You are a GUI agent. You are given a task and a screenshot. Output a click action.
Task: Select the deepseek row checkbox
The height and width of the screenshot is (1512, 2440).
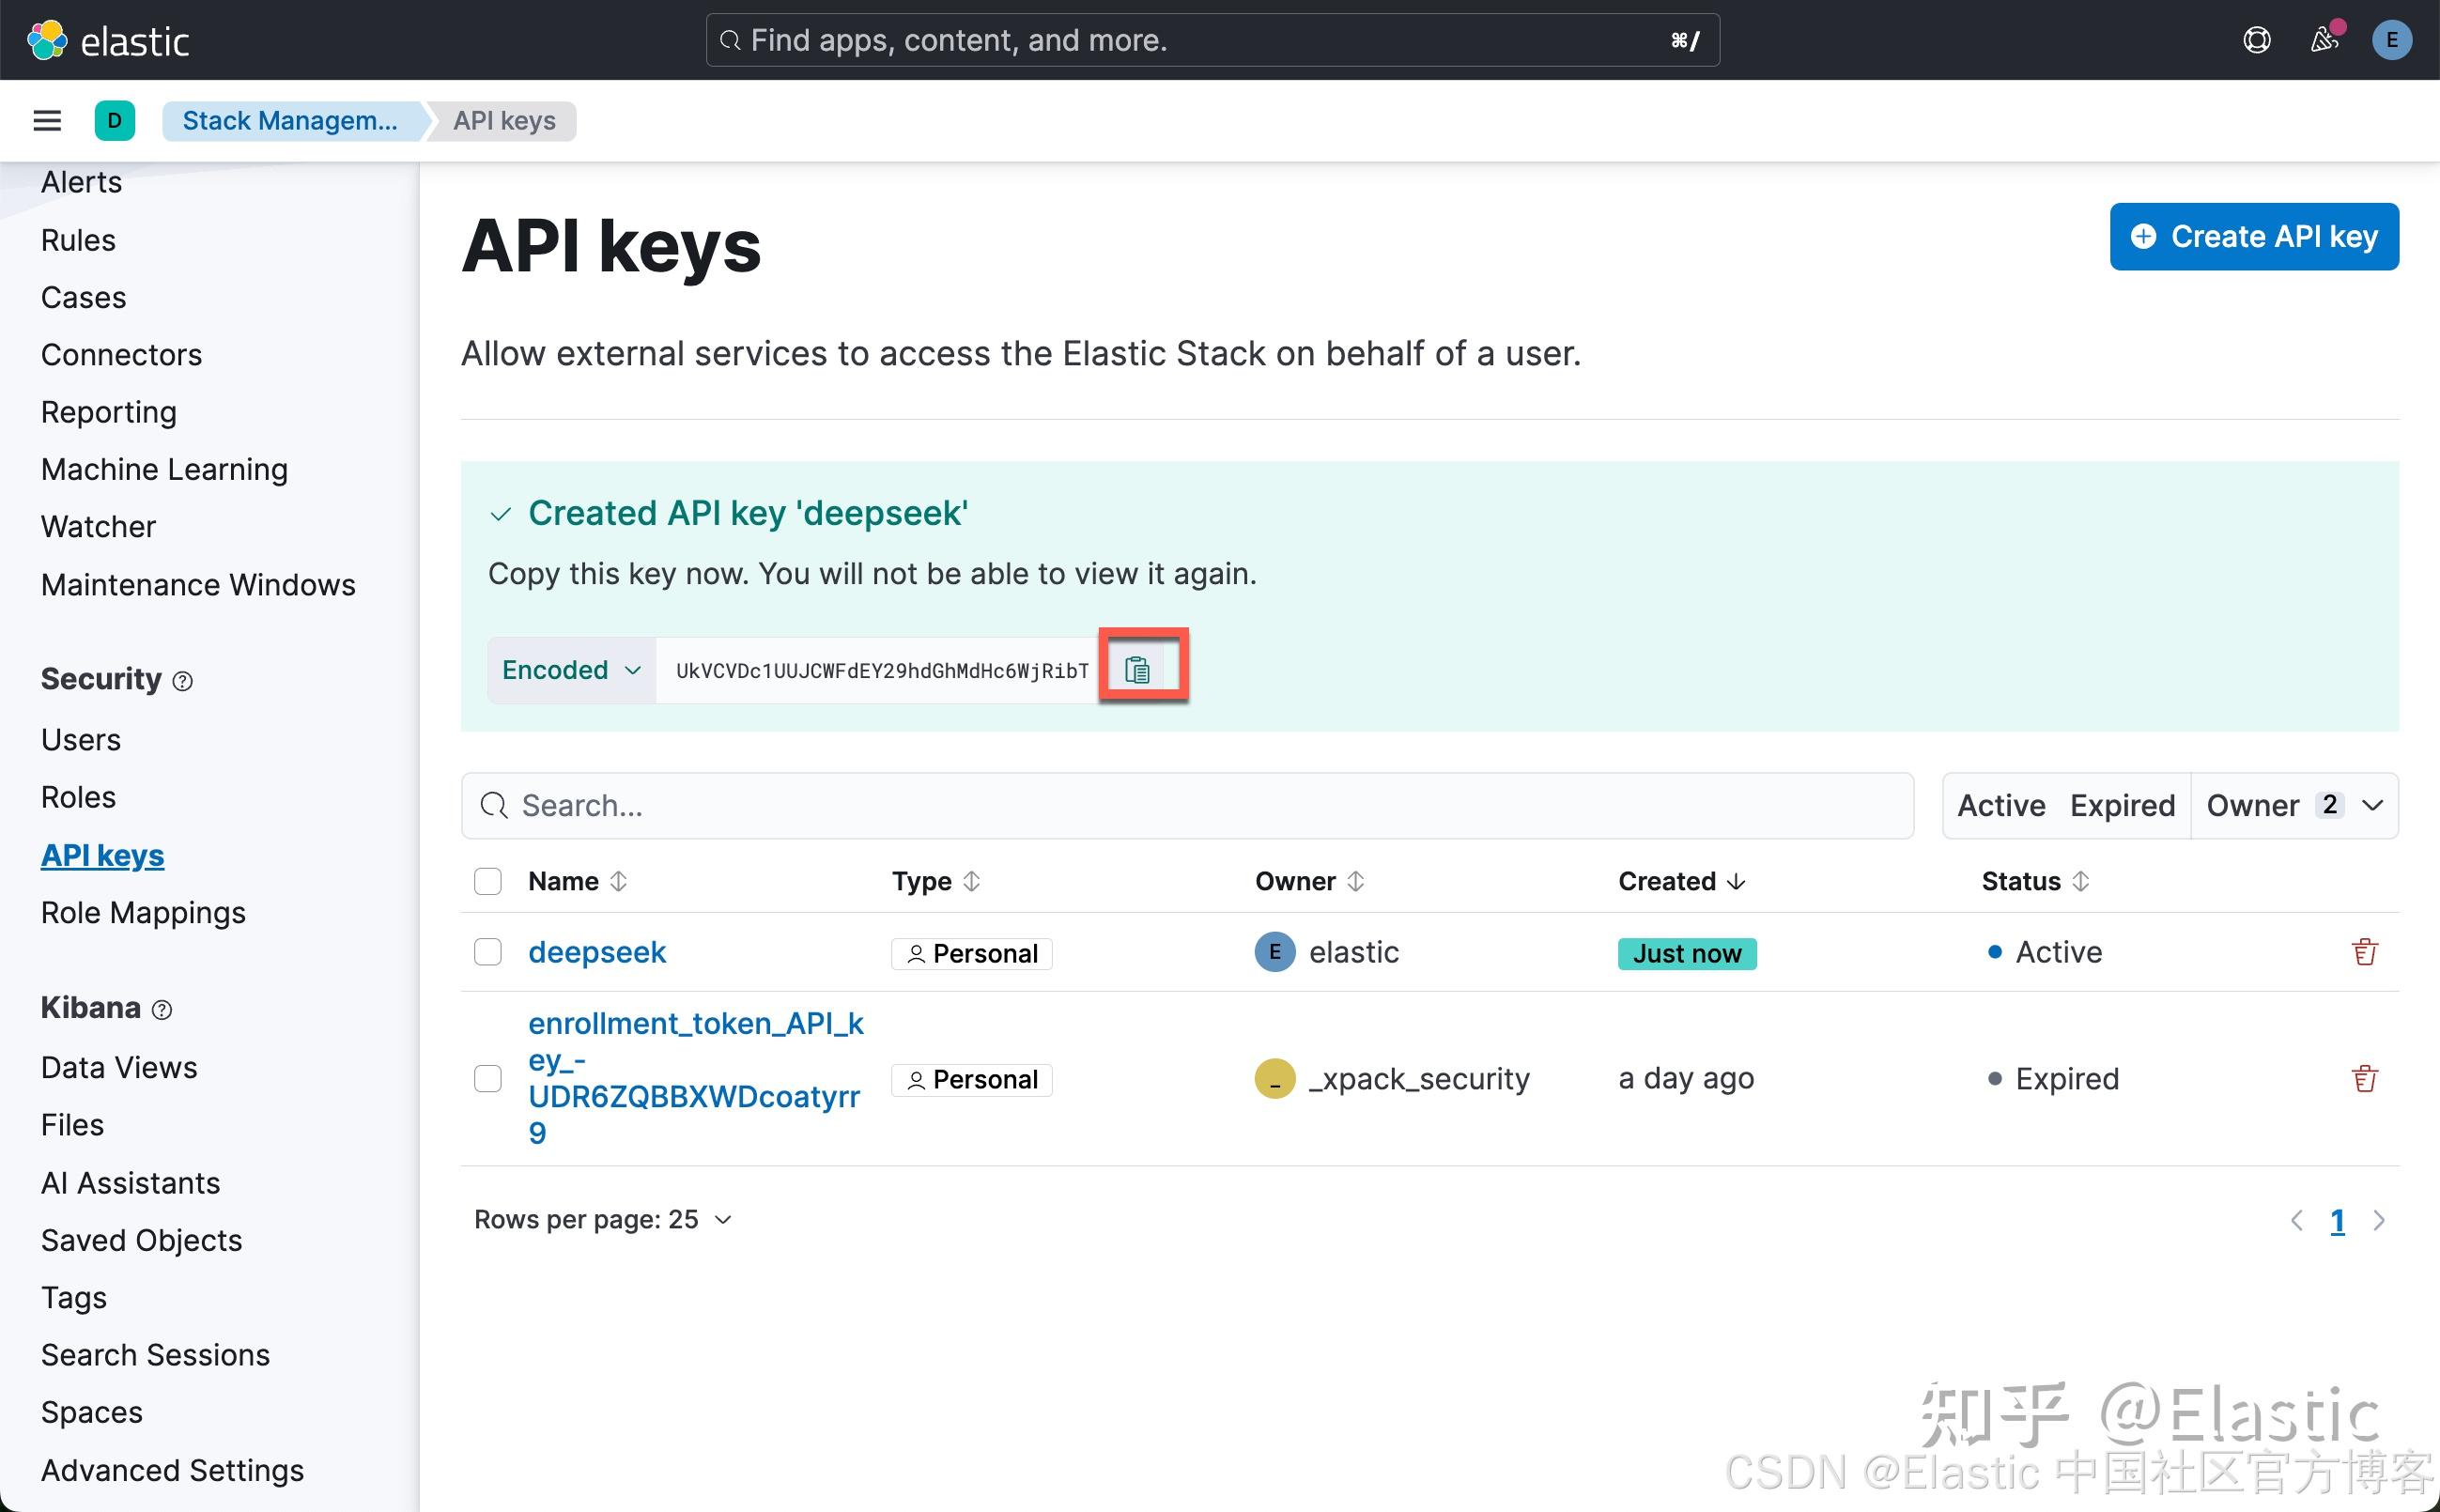click(x=487, y=951)
